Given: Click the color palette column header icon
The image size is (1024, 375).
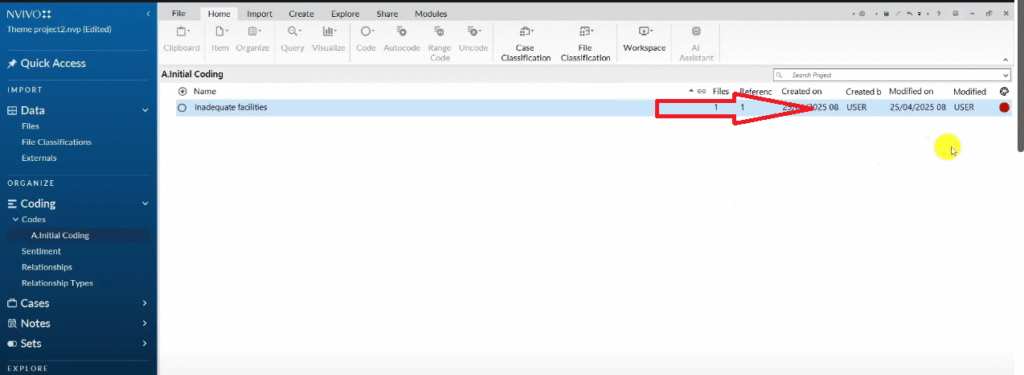Looking at the screenshot, I should click(x=1004, y=91).
